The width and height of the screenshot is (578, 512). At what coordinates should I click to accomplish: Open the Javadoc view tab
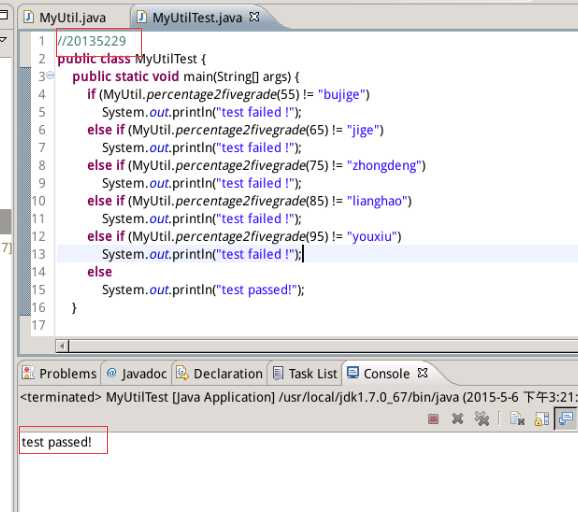coord(137,373)
